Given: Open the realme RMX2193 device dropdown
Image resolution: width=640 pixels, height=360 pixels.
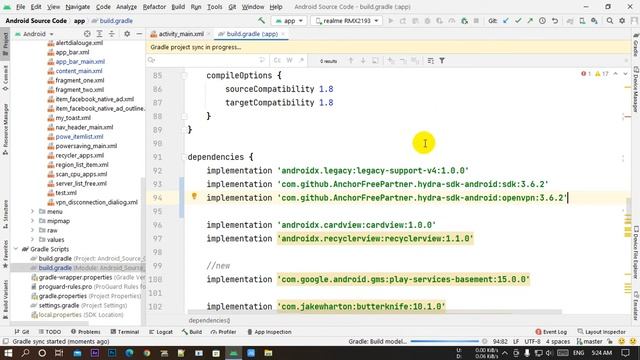Looking at the screenshot, I should (347, 20).
